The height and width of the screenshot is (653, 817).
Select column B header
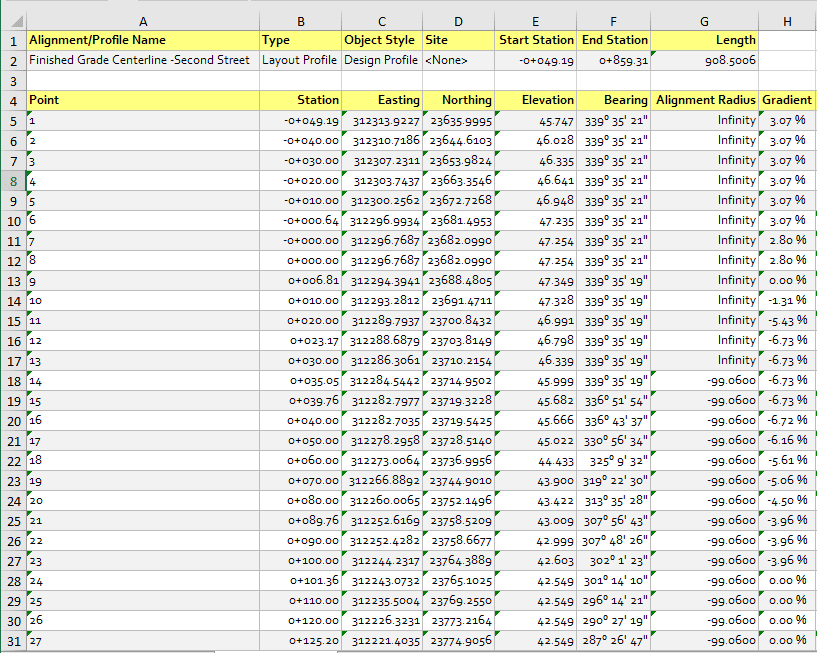pos(301,21)
